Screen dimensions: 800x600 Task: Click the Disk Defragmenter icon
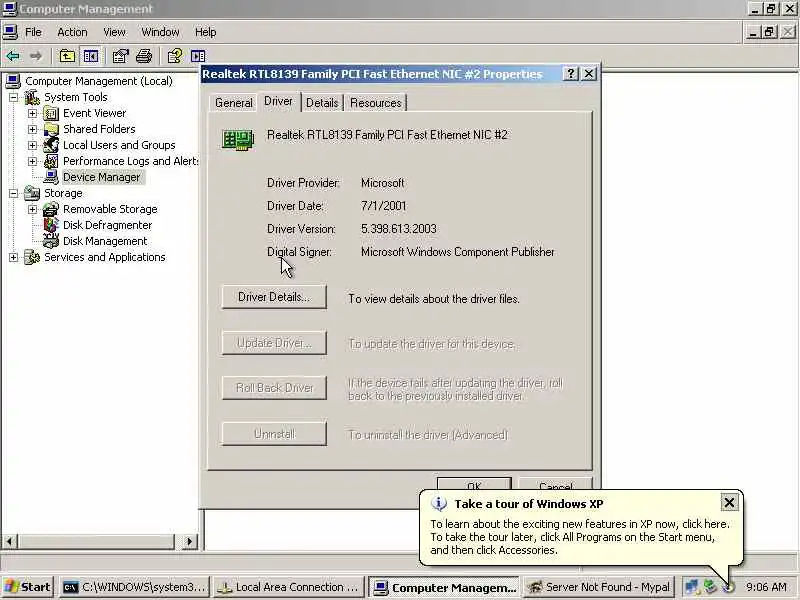coord(51,225)
